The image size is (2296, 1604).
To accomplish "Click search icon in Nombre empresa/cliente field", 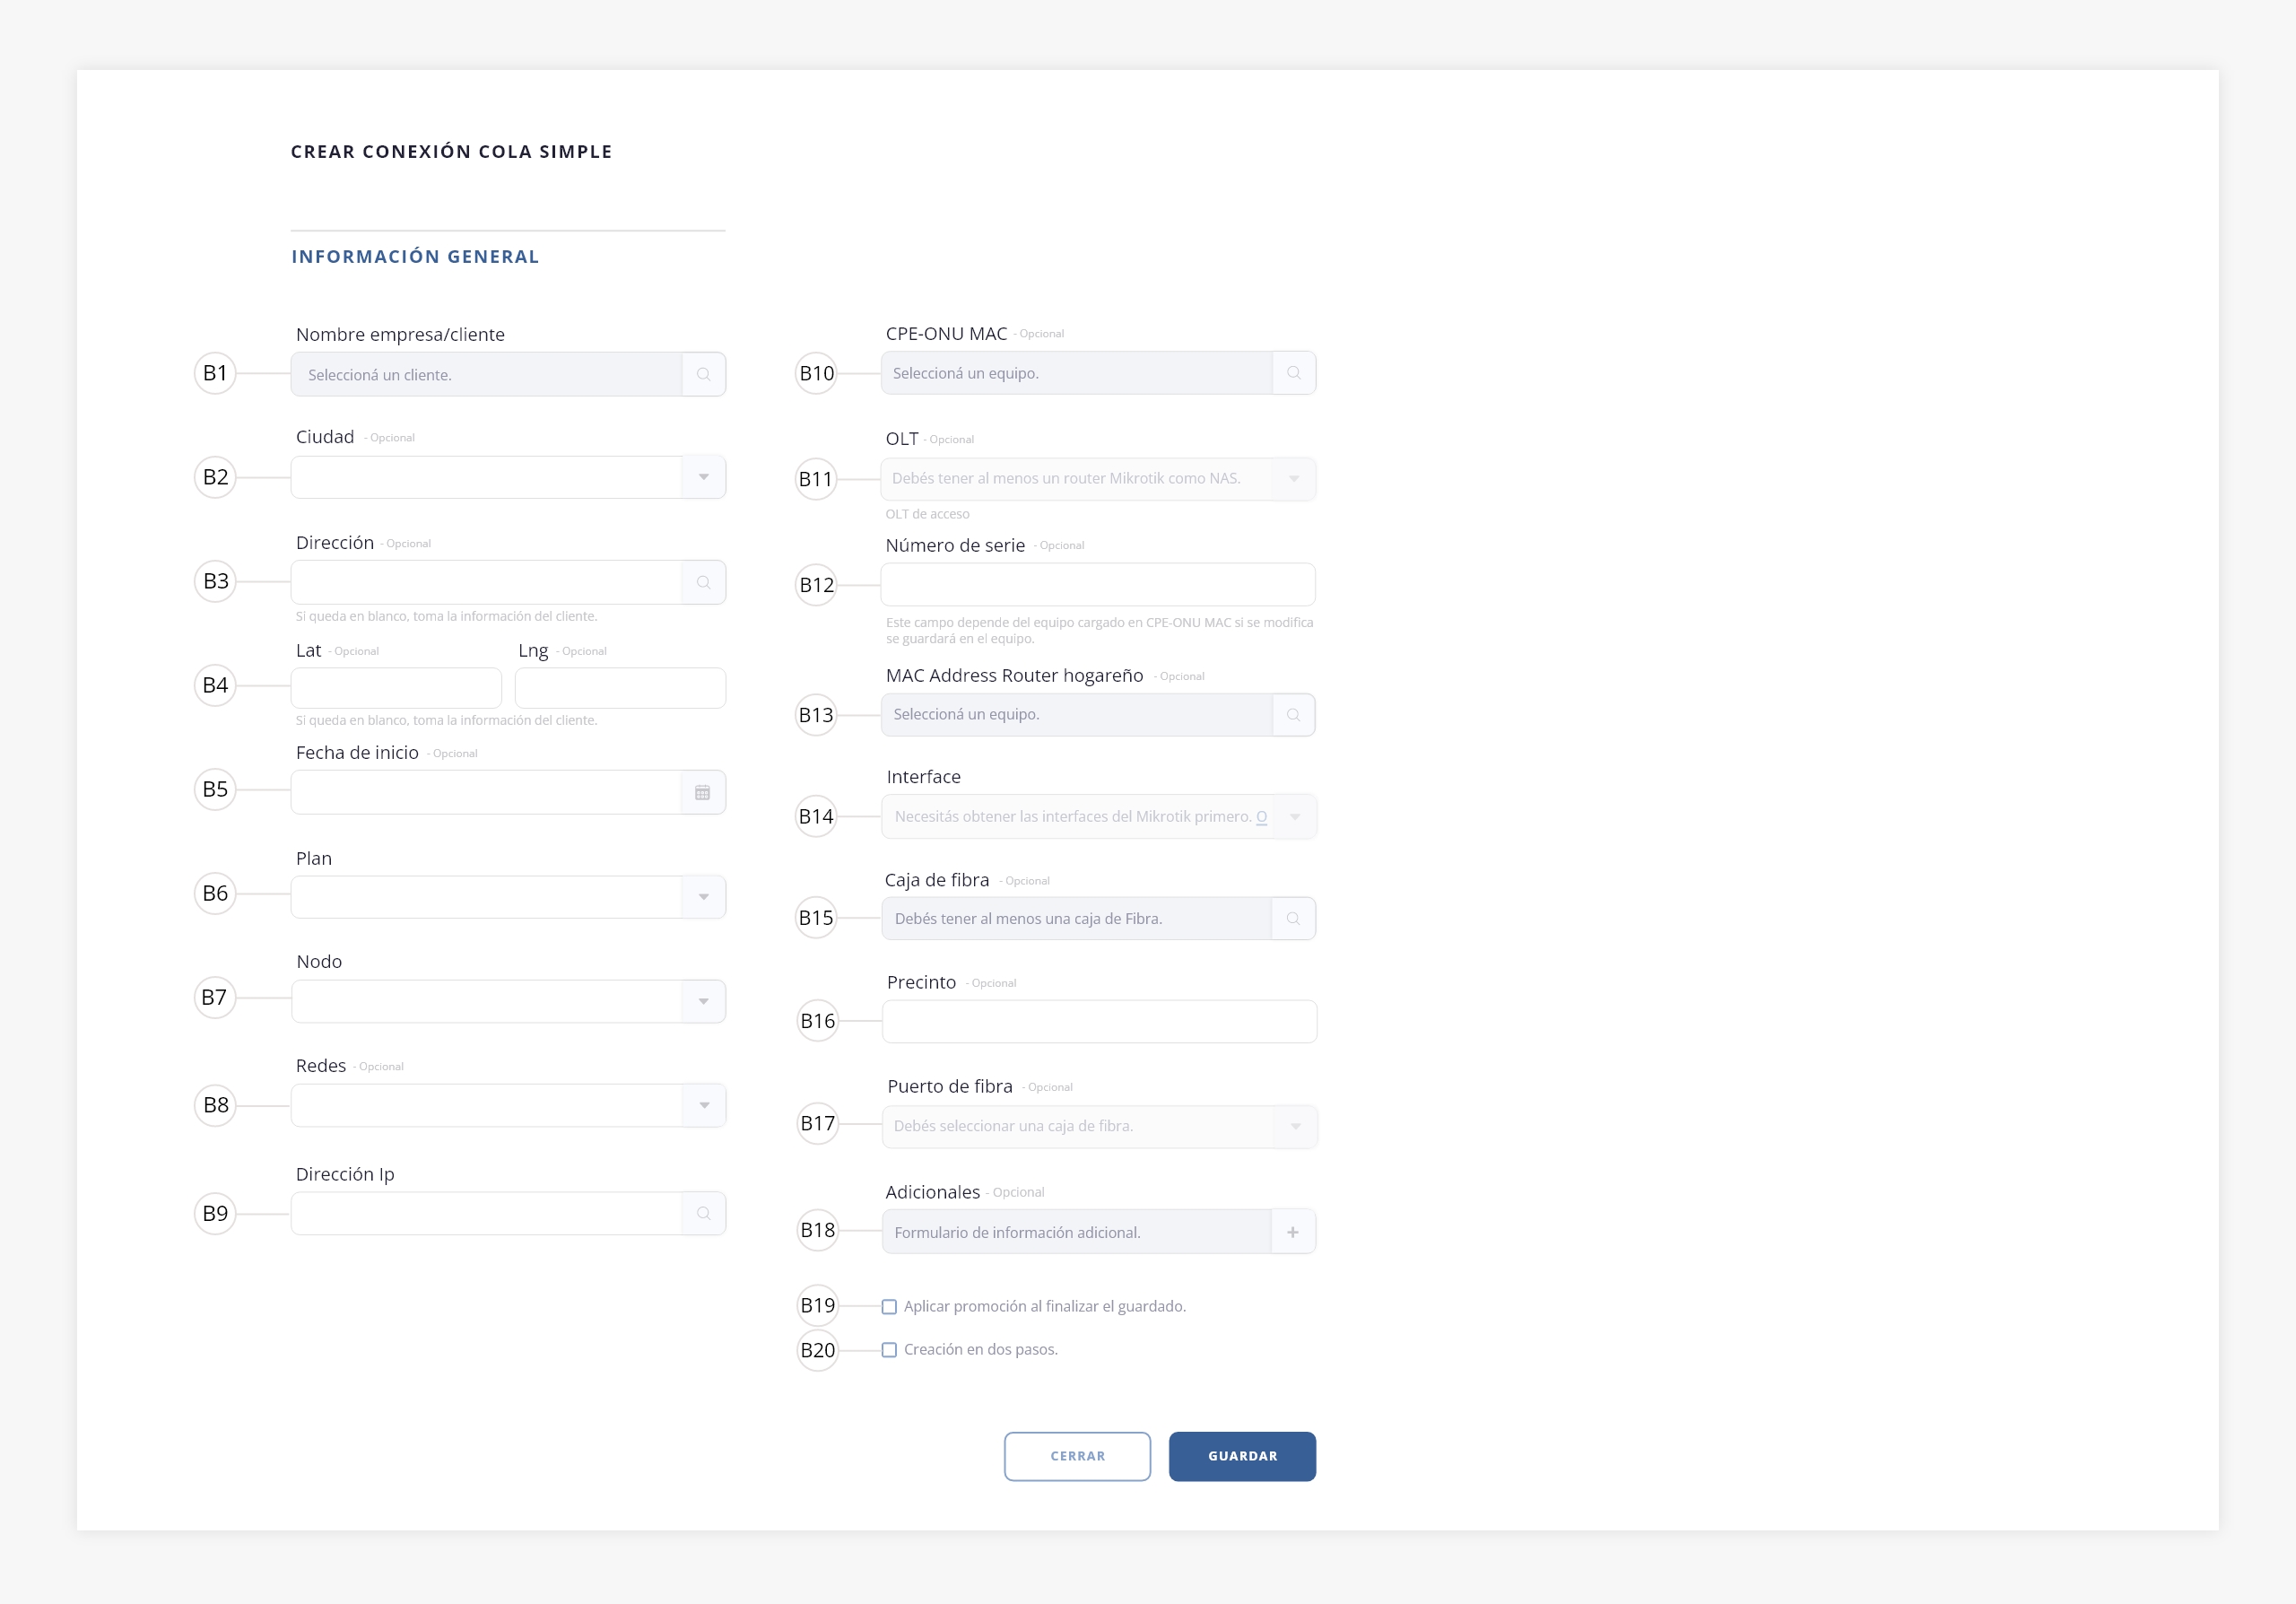I will point(703,374).
